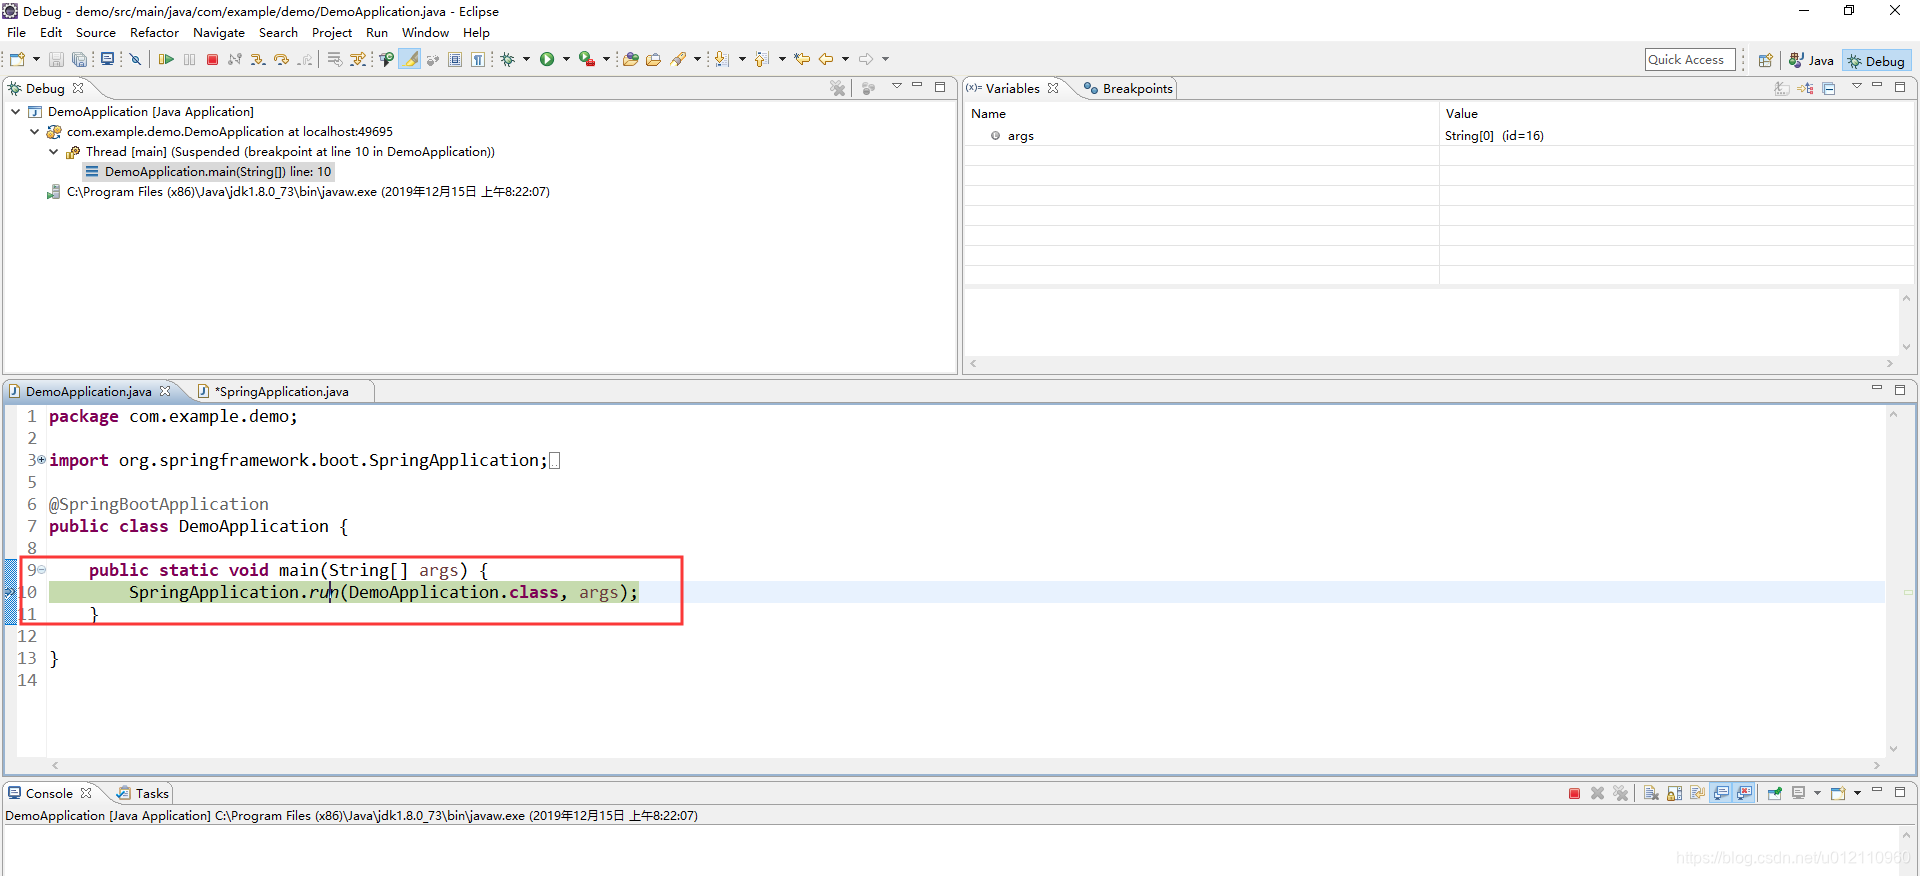Viewport: 1920px width, 876px height.
Task: Click Clear Console icon
Action: click(1651, 793)
